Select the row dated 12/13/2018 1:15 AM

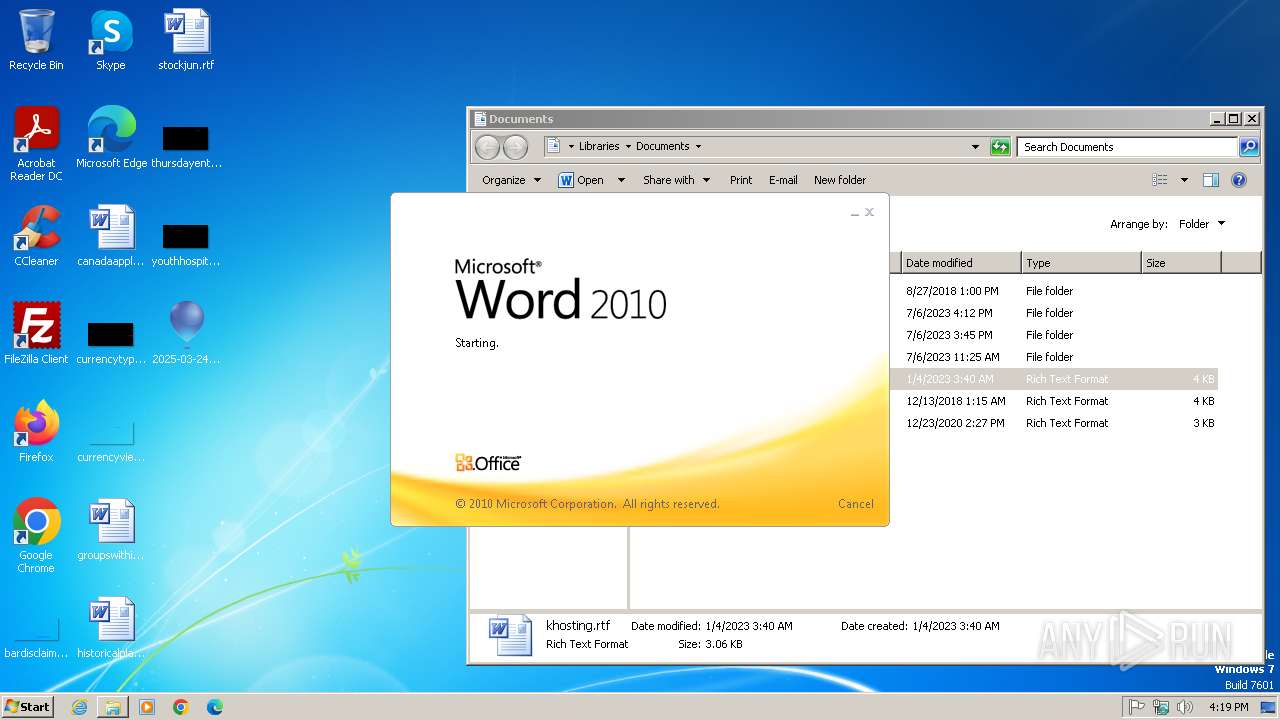click(1054, 401)
